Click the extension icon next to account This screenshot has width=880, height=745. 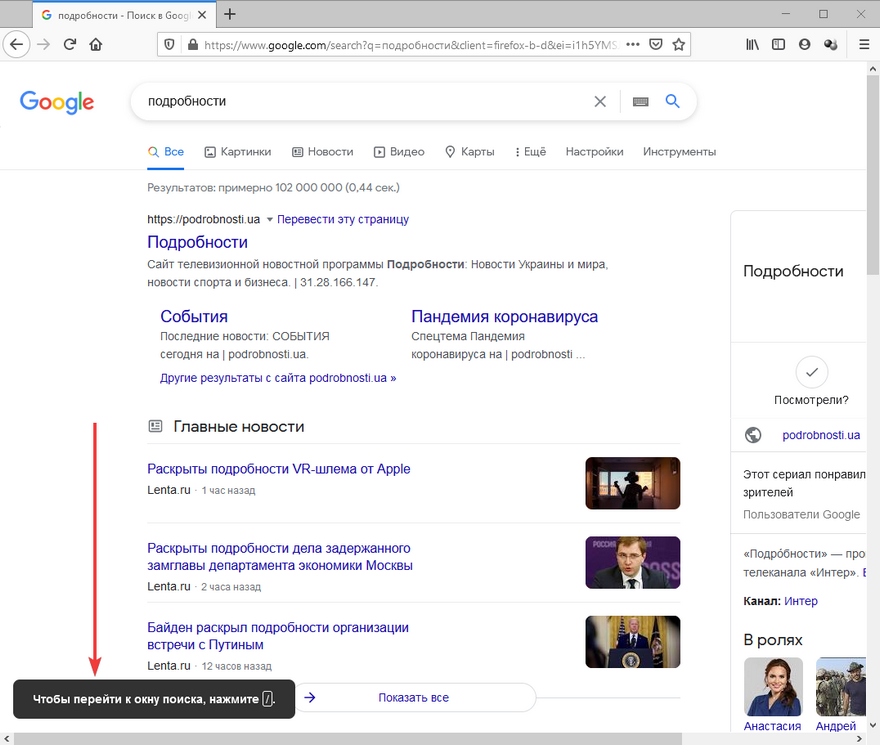coord(831,44)
